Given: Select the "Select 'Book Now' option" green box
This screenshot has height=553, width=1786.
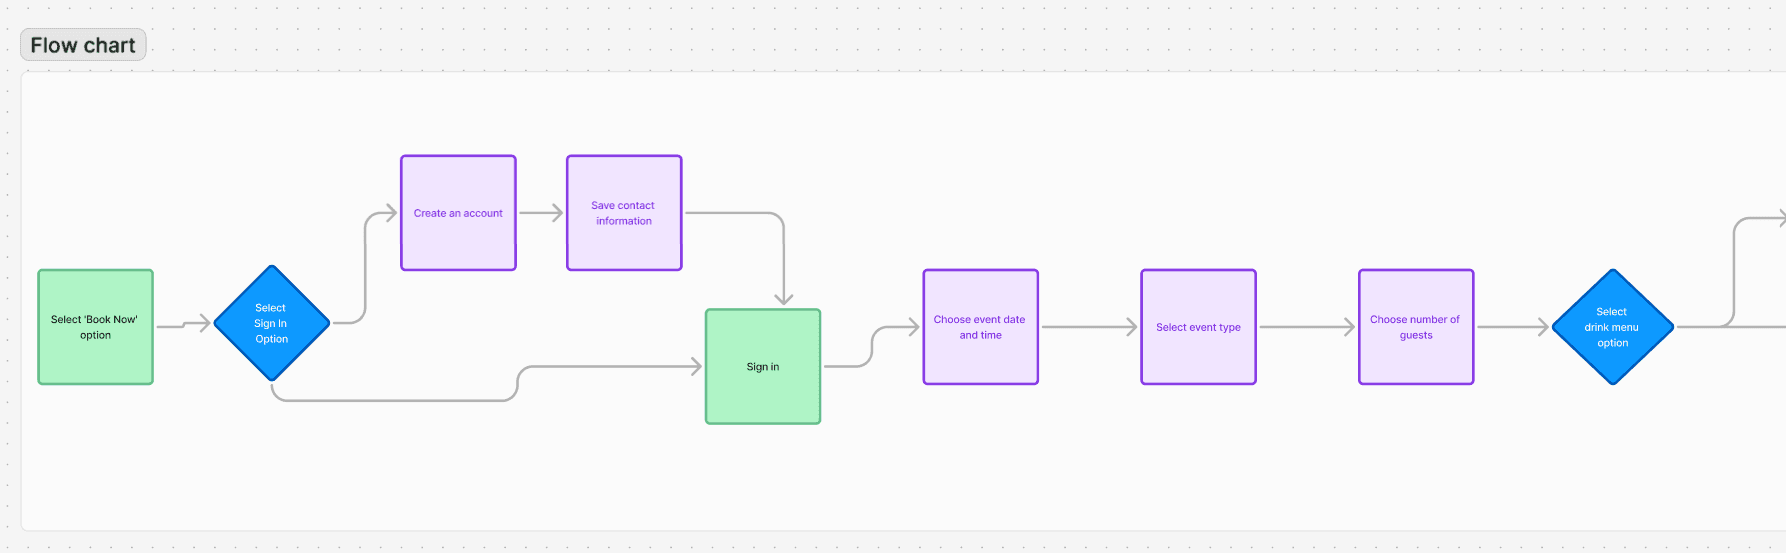Looking at the screenshot, I should pyautogui.click(x=96, y=327).
